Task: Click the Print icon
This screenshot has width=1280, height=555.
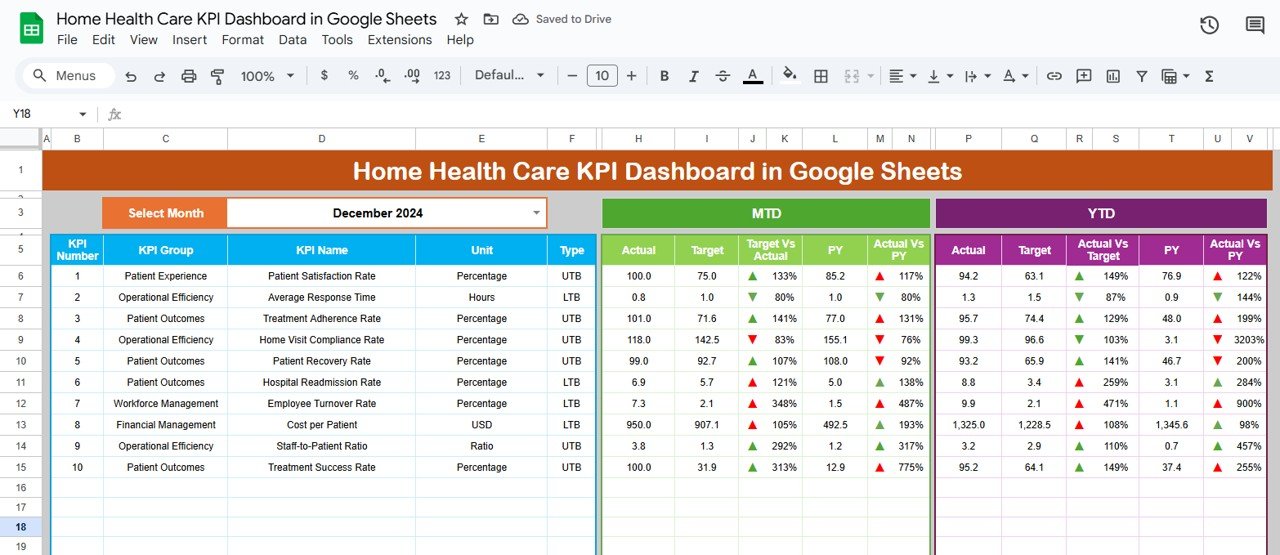Action: (x=189, y=76)
